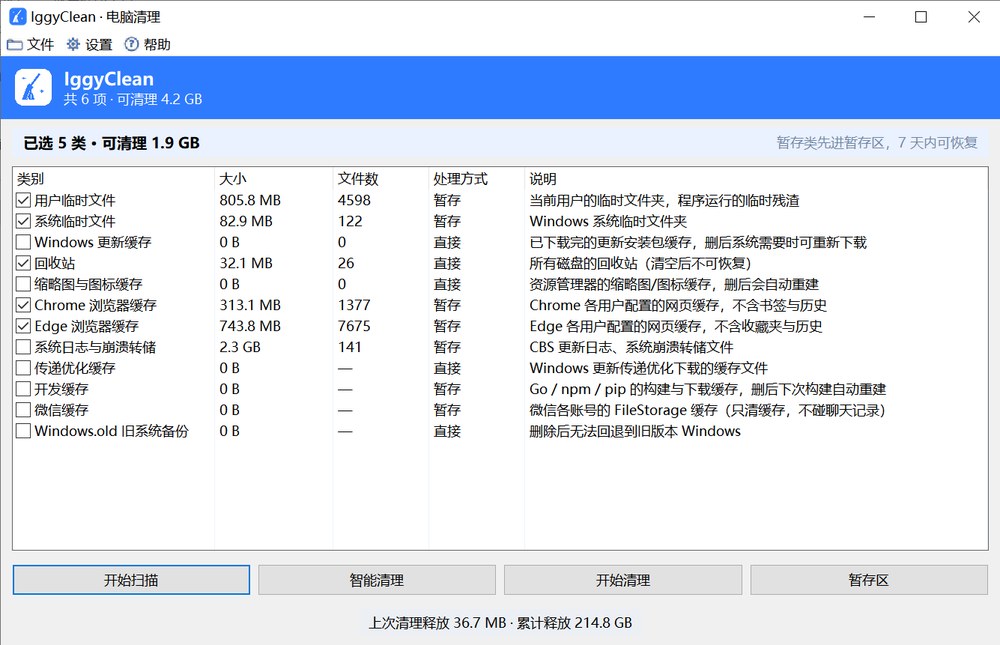Click the 已选 5 类 summary text
This screenshot has height=645, width=1000.
pos(112,143)
